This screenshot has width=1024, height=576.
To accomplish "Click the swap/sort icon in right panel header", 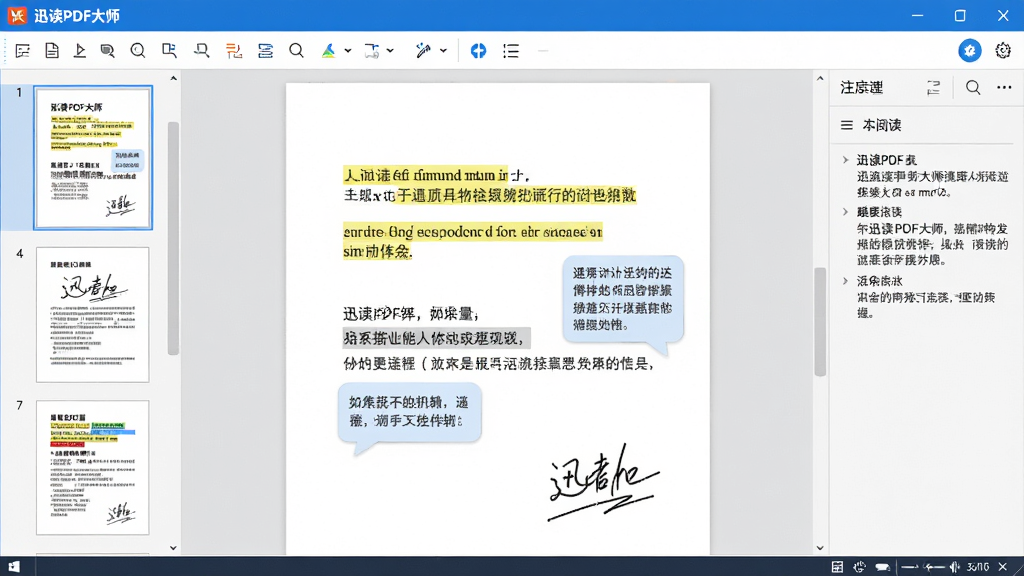I will point(934,88).
